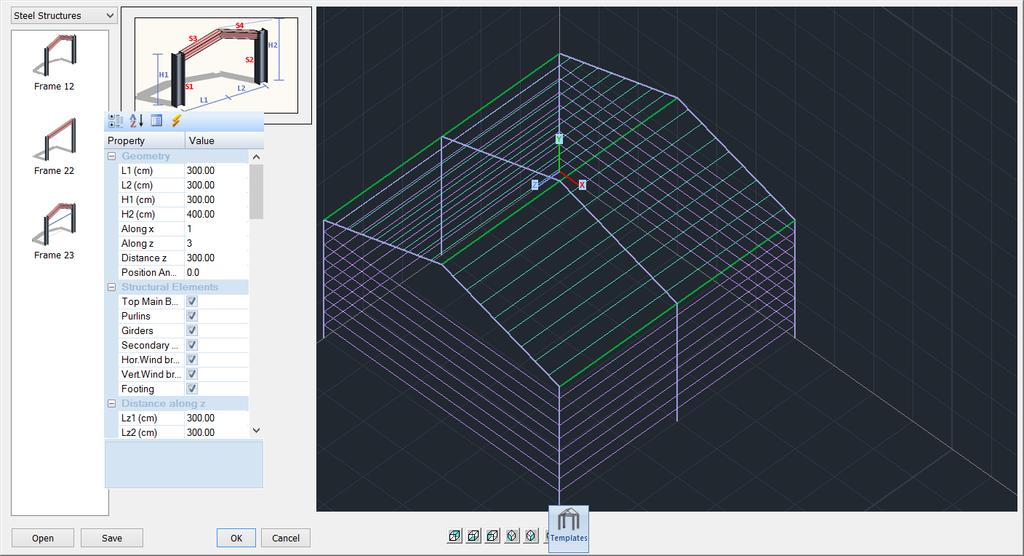Screen dimensions: 1024x556
Task: Select the Distance z property label
Action: (x=144, y=257)
